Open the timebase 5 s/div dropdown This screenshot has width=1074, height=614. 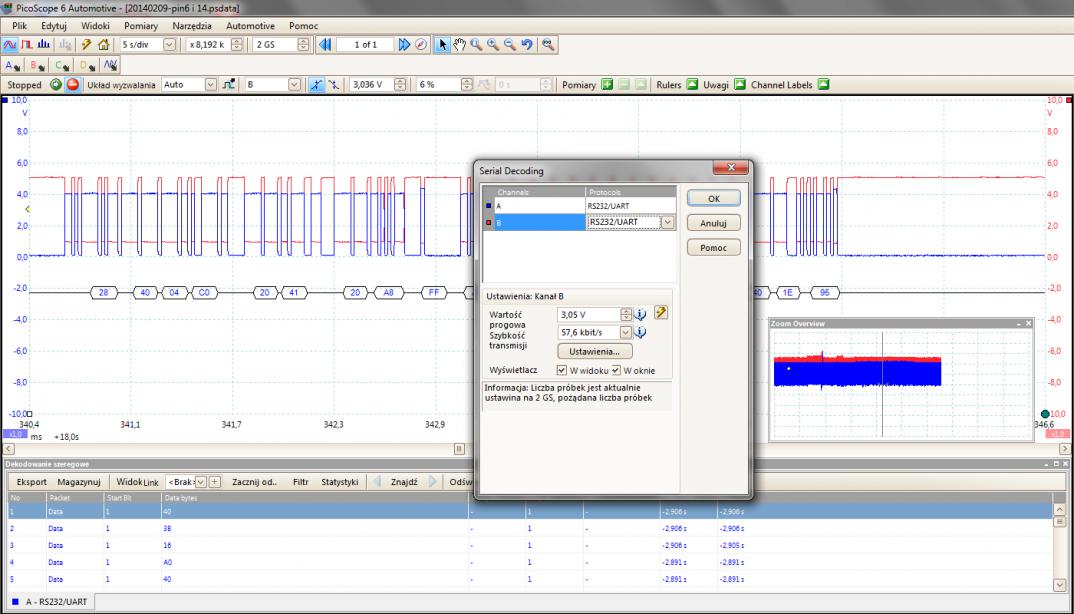pos(168,45)
